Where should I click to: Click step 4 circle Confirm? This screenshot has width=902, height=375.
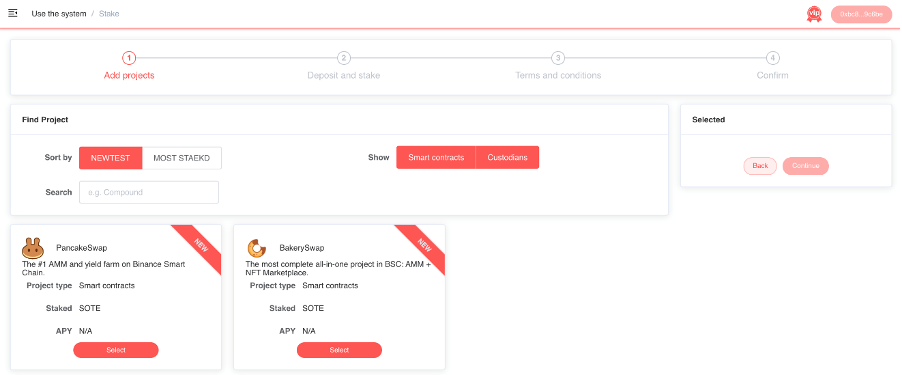pyautogui.click(x=773, y=58)
